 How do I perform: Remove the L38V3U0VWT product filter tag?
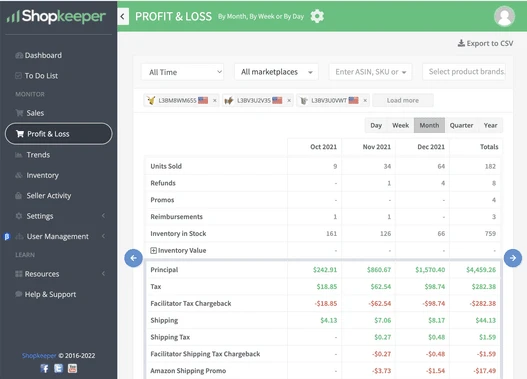[365, 100]
